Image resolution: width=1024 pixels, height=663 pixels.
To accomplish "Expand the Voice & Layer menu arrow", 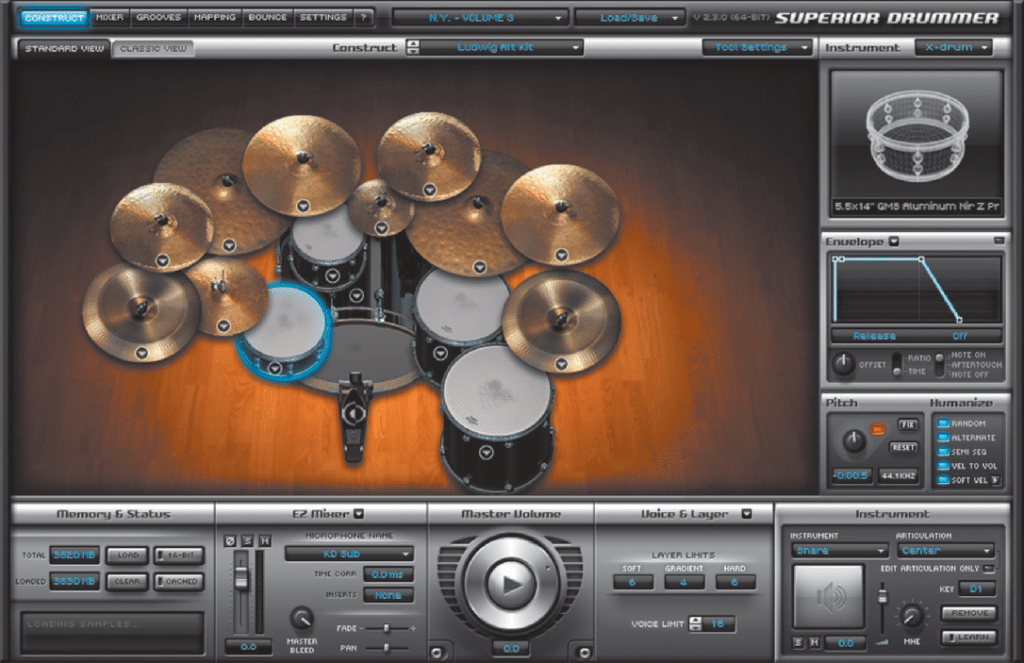I will pyautogui.click(x=746, y=514).
